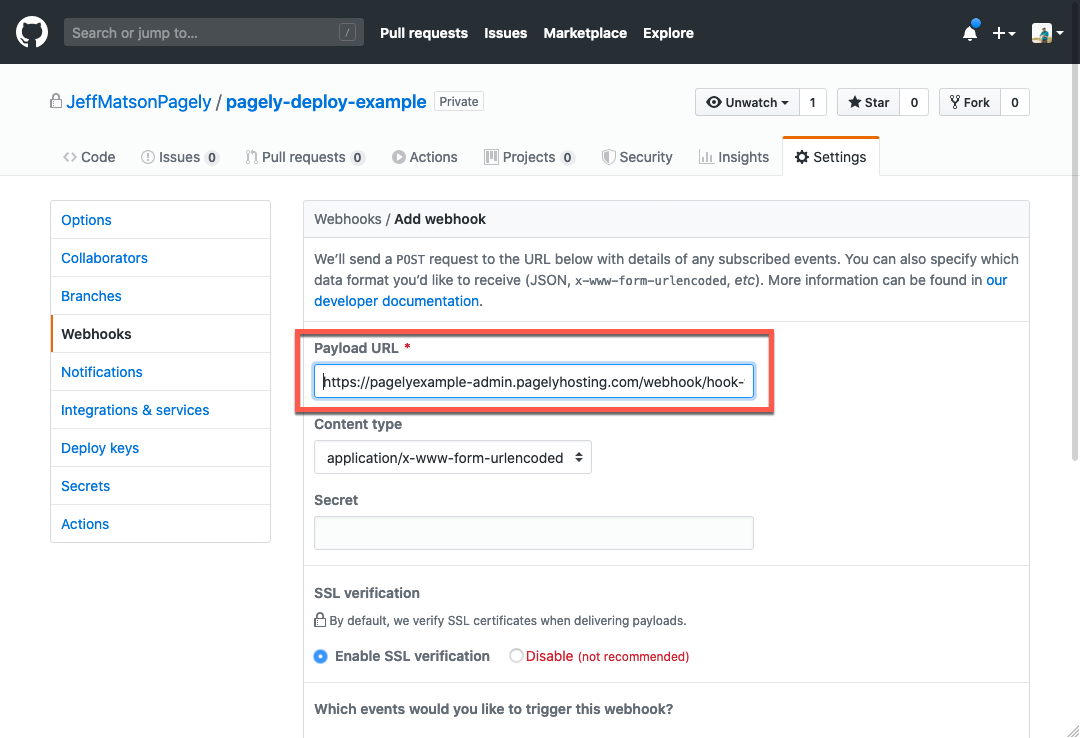Open your profile avatar menu
The image size is (1080, 738).
click(x=1040, y=32)
